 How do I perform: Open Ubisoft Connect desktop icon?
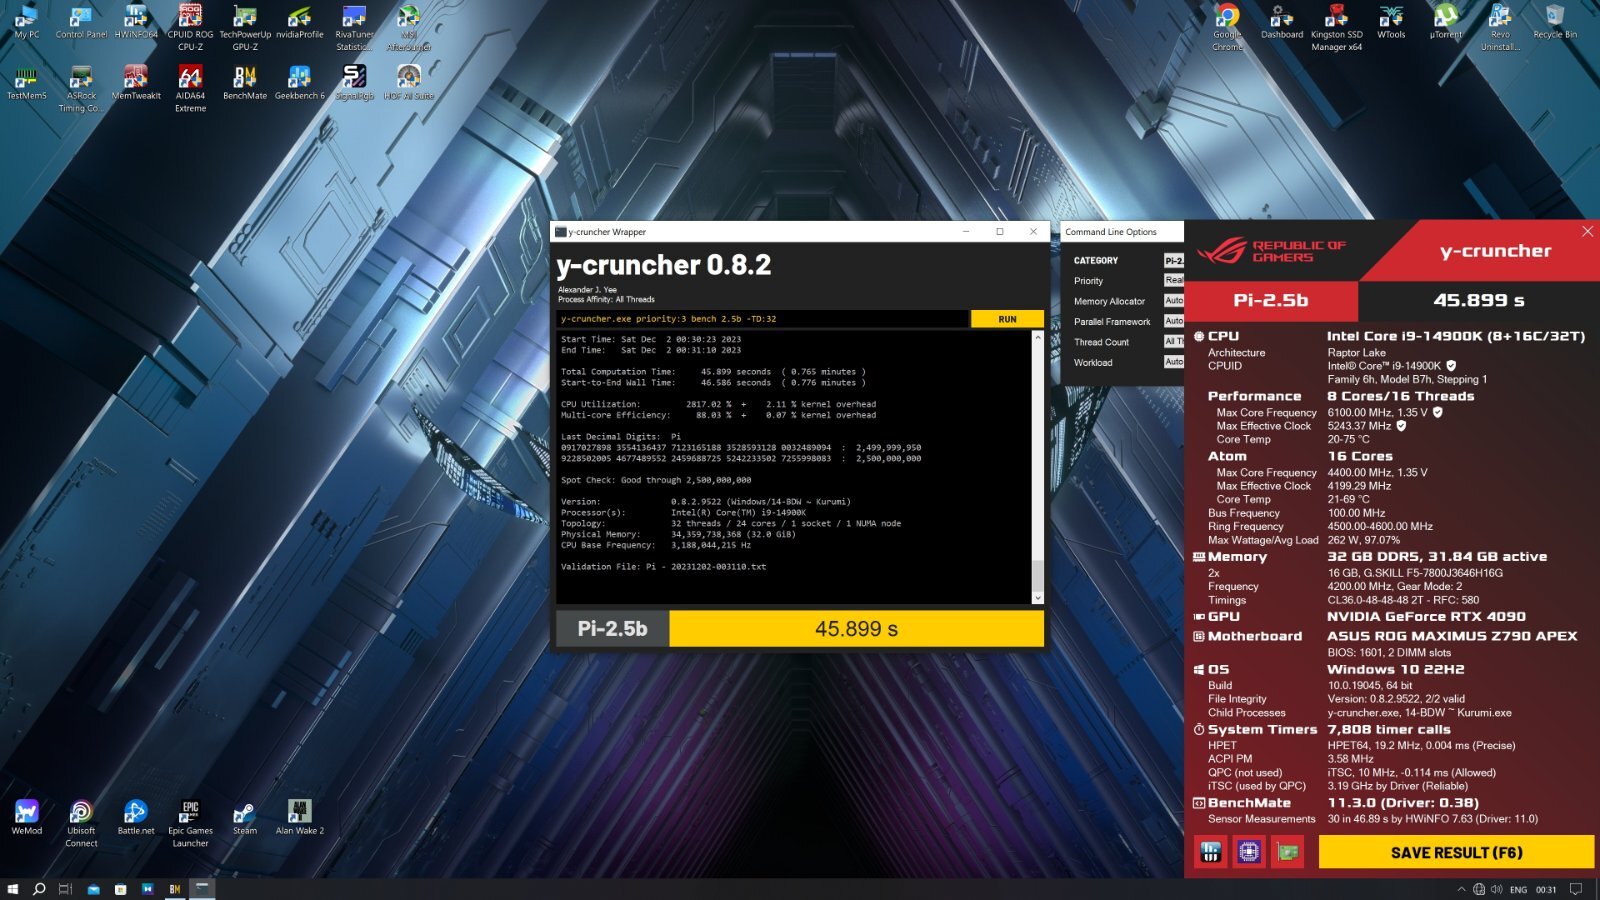click(x=81, y=823)
